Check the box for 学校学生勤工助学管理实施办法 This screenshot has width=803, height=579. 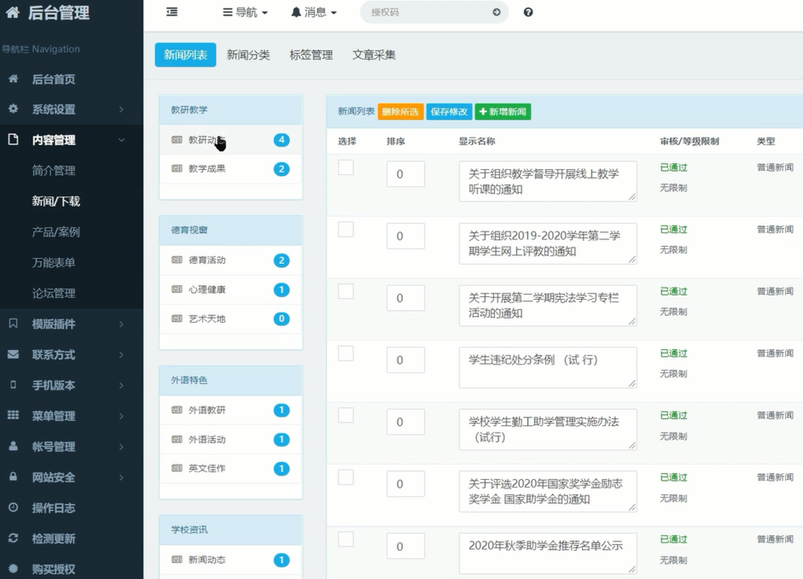(x=346, y=415)
